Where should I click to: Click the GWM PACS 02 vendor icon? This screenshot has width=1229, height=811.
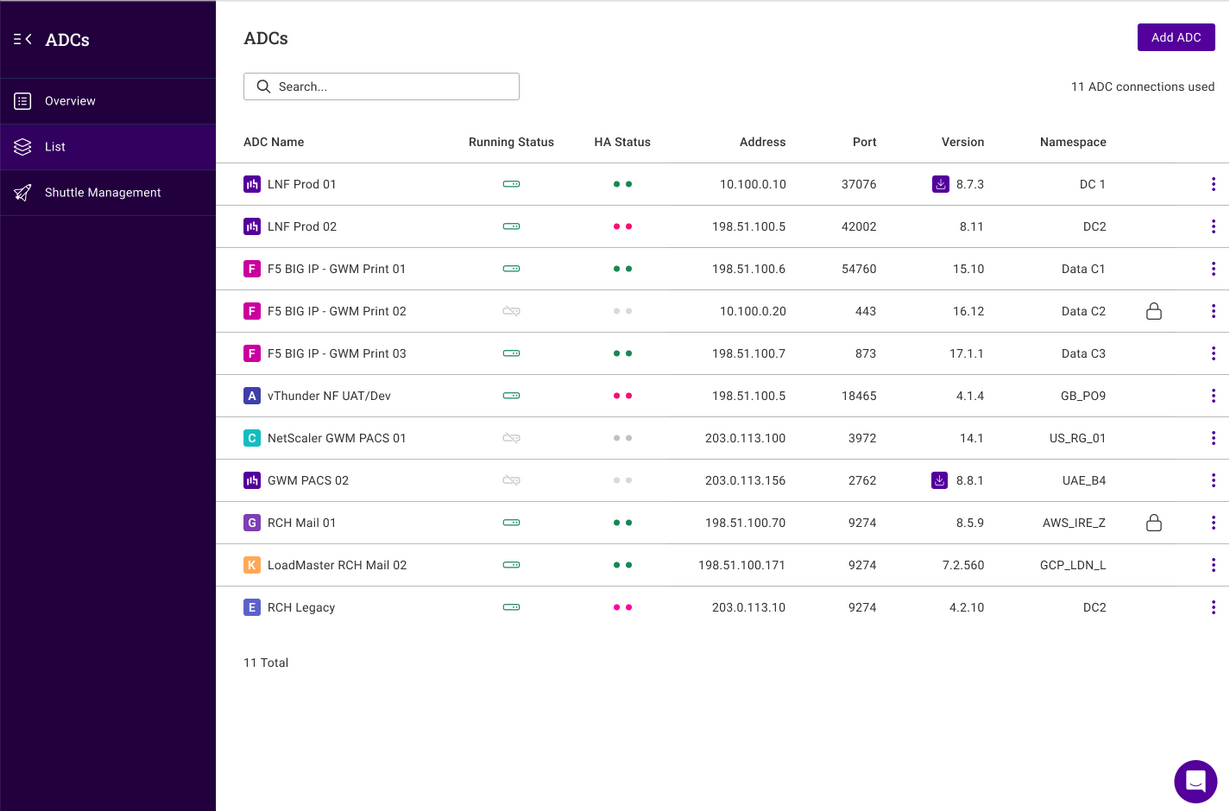click(x=252, y=481)
